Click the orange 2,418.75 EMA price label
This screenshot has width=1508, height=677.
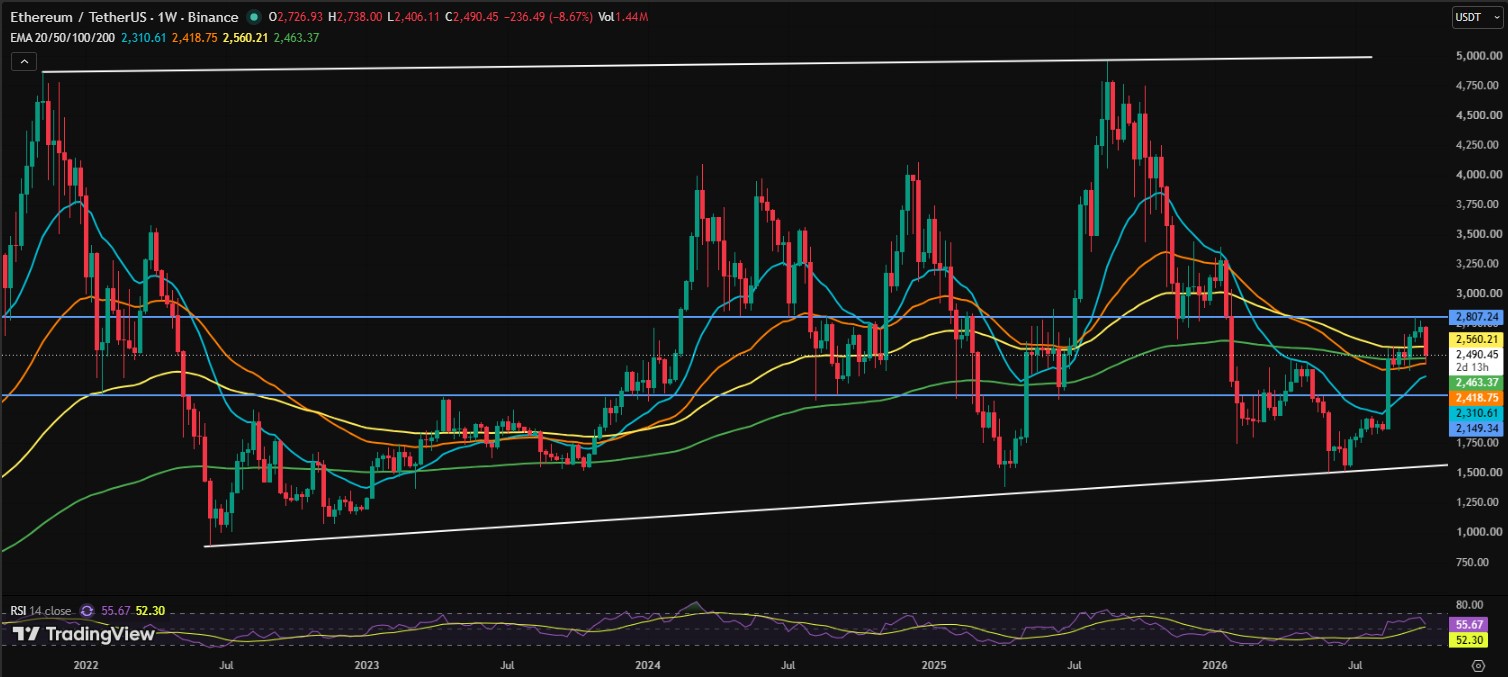click(1475, 398)
